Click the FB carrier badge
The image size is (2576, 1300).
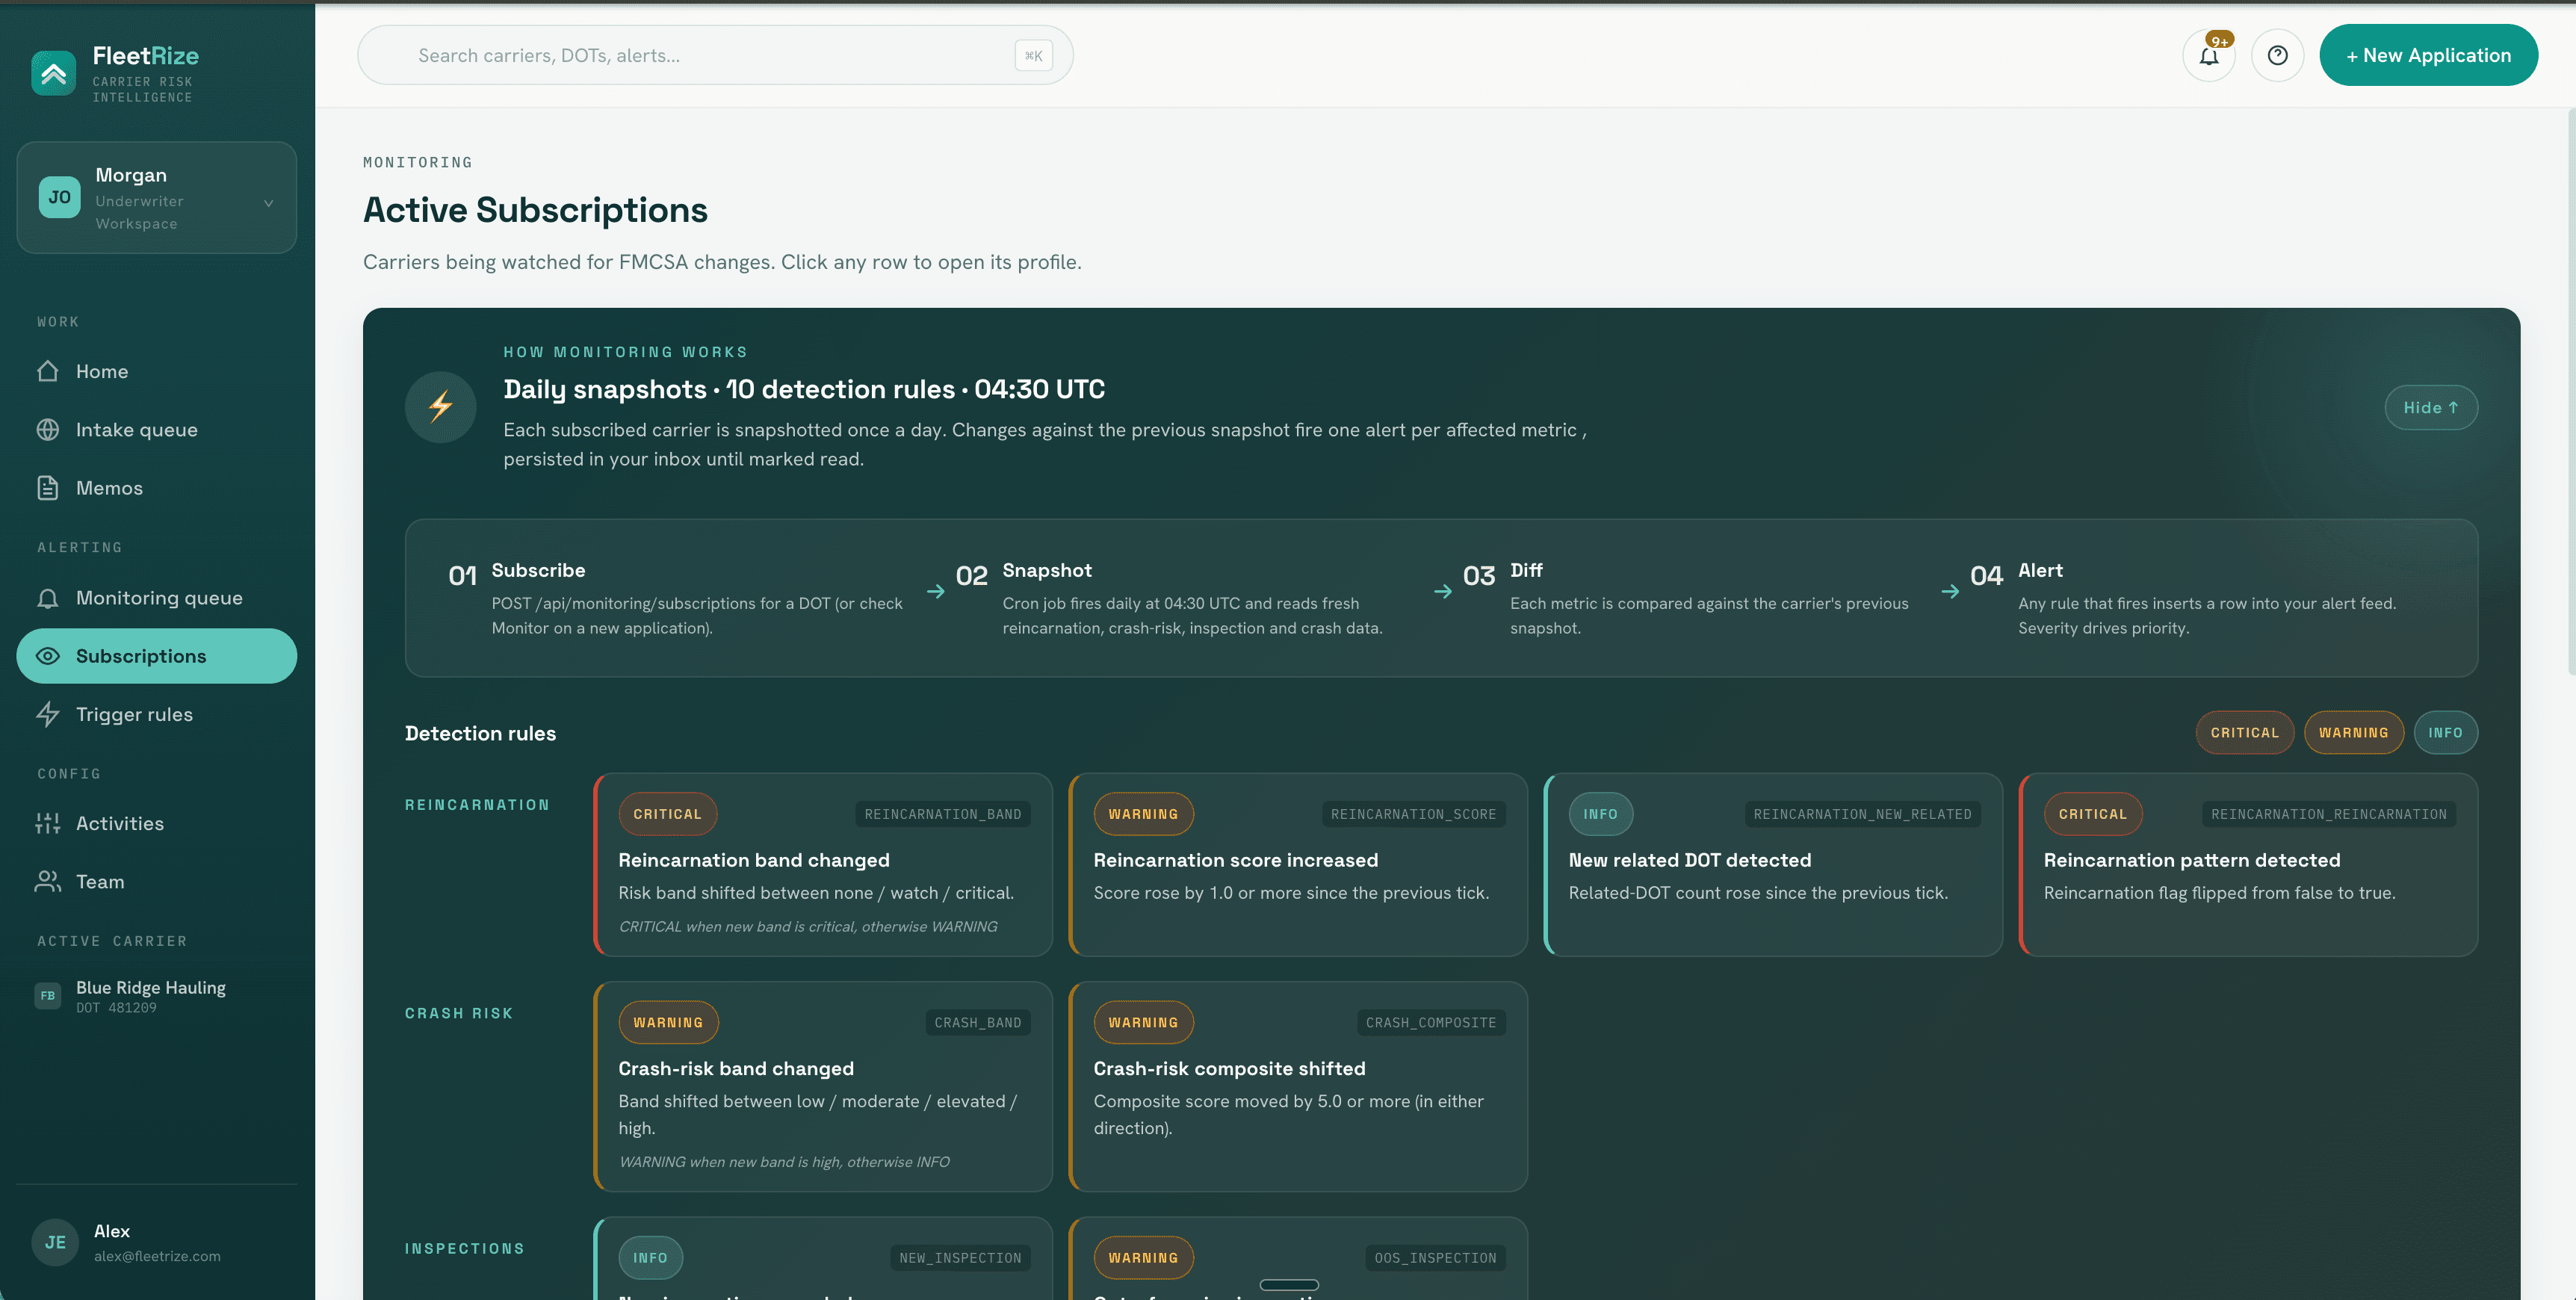(x=48, y=996)
